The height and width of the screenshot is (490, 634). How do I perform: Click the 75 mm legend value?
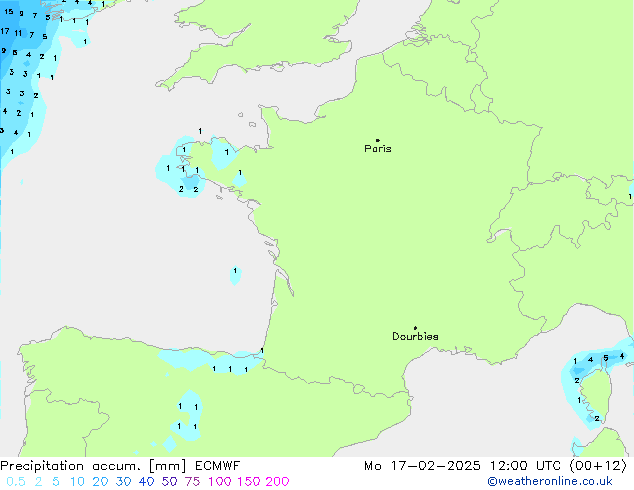[192, 482]
